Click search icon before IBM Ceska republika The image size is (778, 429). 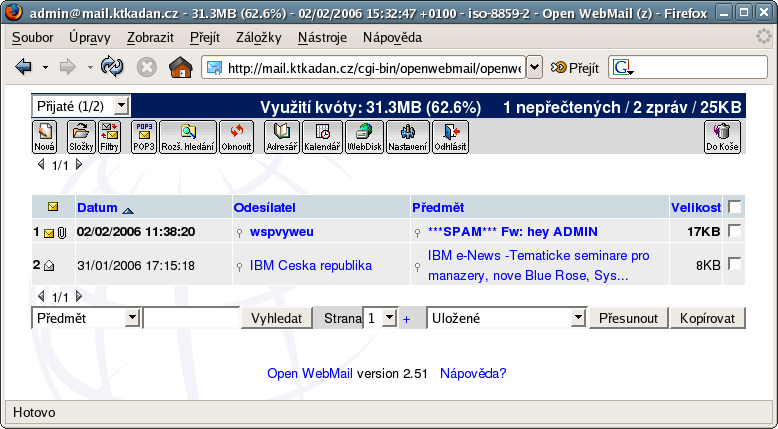click(239, 267)
